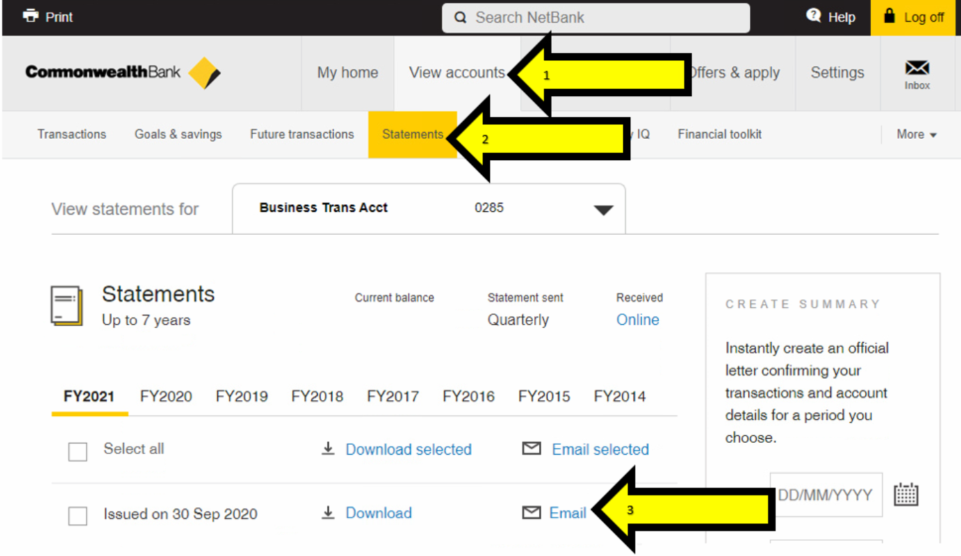Click the Download selected arrow icon
Image resolution: width=961 pixels, height=556 pixels.
[x=328, y=449]
